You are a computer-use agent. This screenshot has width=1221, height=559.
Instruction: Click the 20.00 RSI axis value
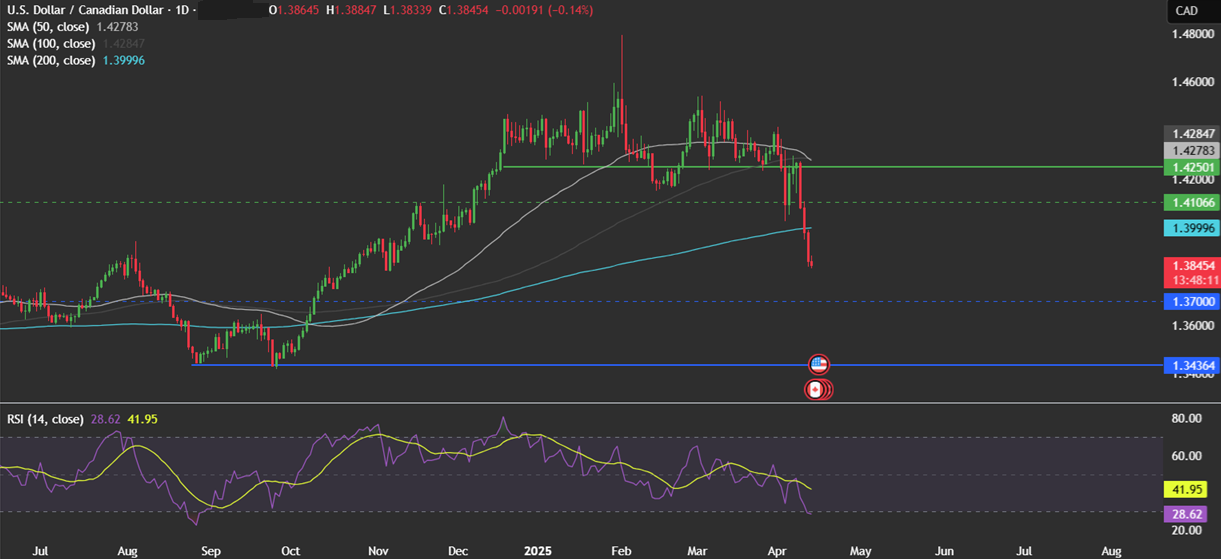click(x=1186, y=530)
